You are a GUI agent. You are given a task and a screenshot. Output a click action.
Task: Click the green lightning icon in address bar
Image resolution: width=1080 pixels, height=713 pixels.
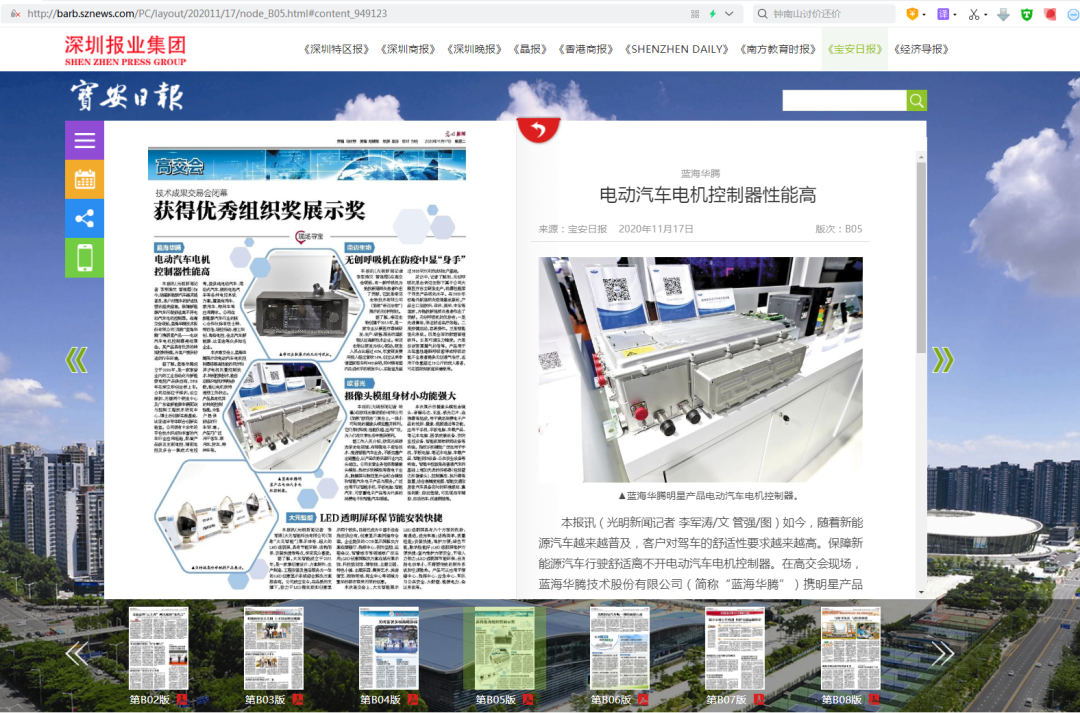tap(713, 14)
